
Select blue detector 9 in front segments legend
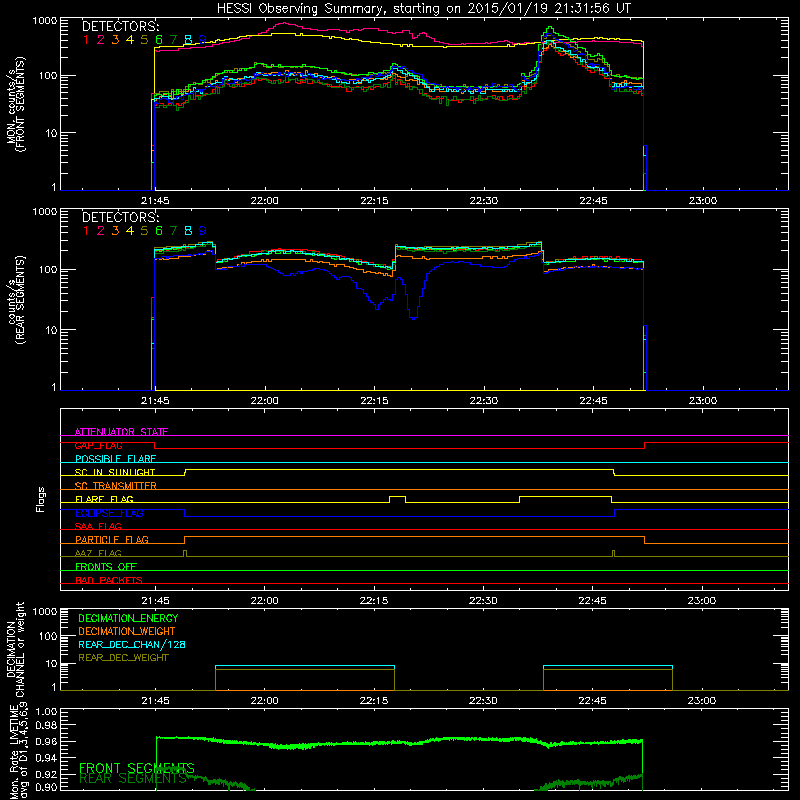pos(203,40)
